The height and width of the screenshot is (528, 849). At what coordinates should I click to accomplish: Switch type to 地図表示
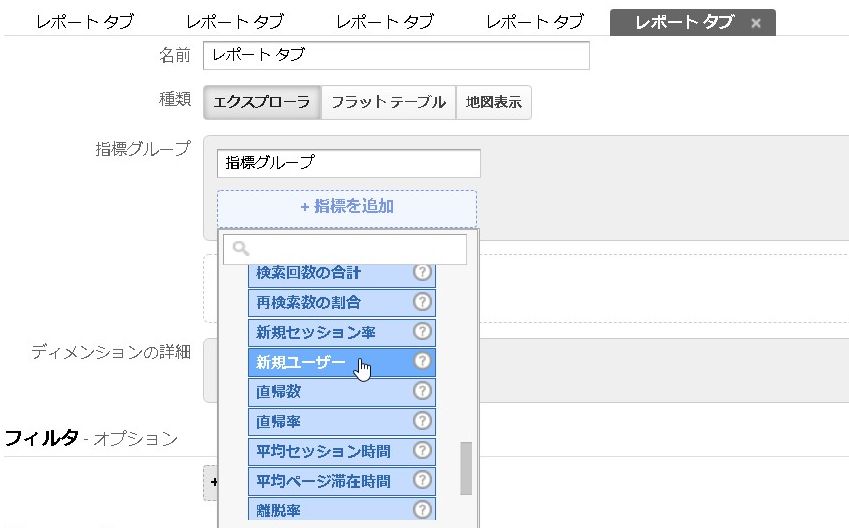494,102
